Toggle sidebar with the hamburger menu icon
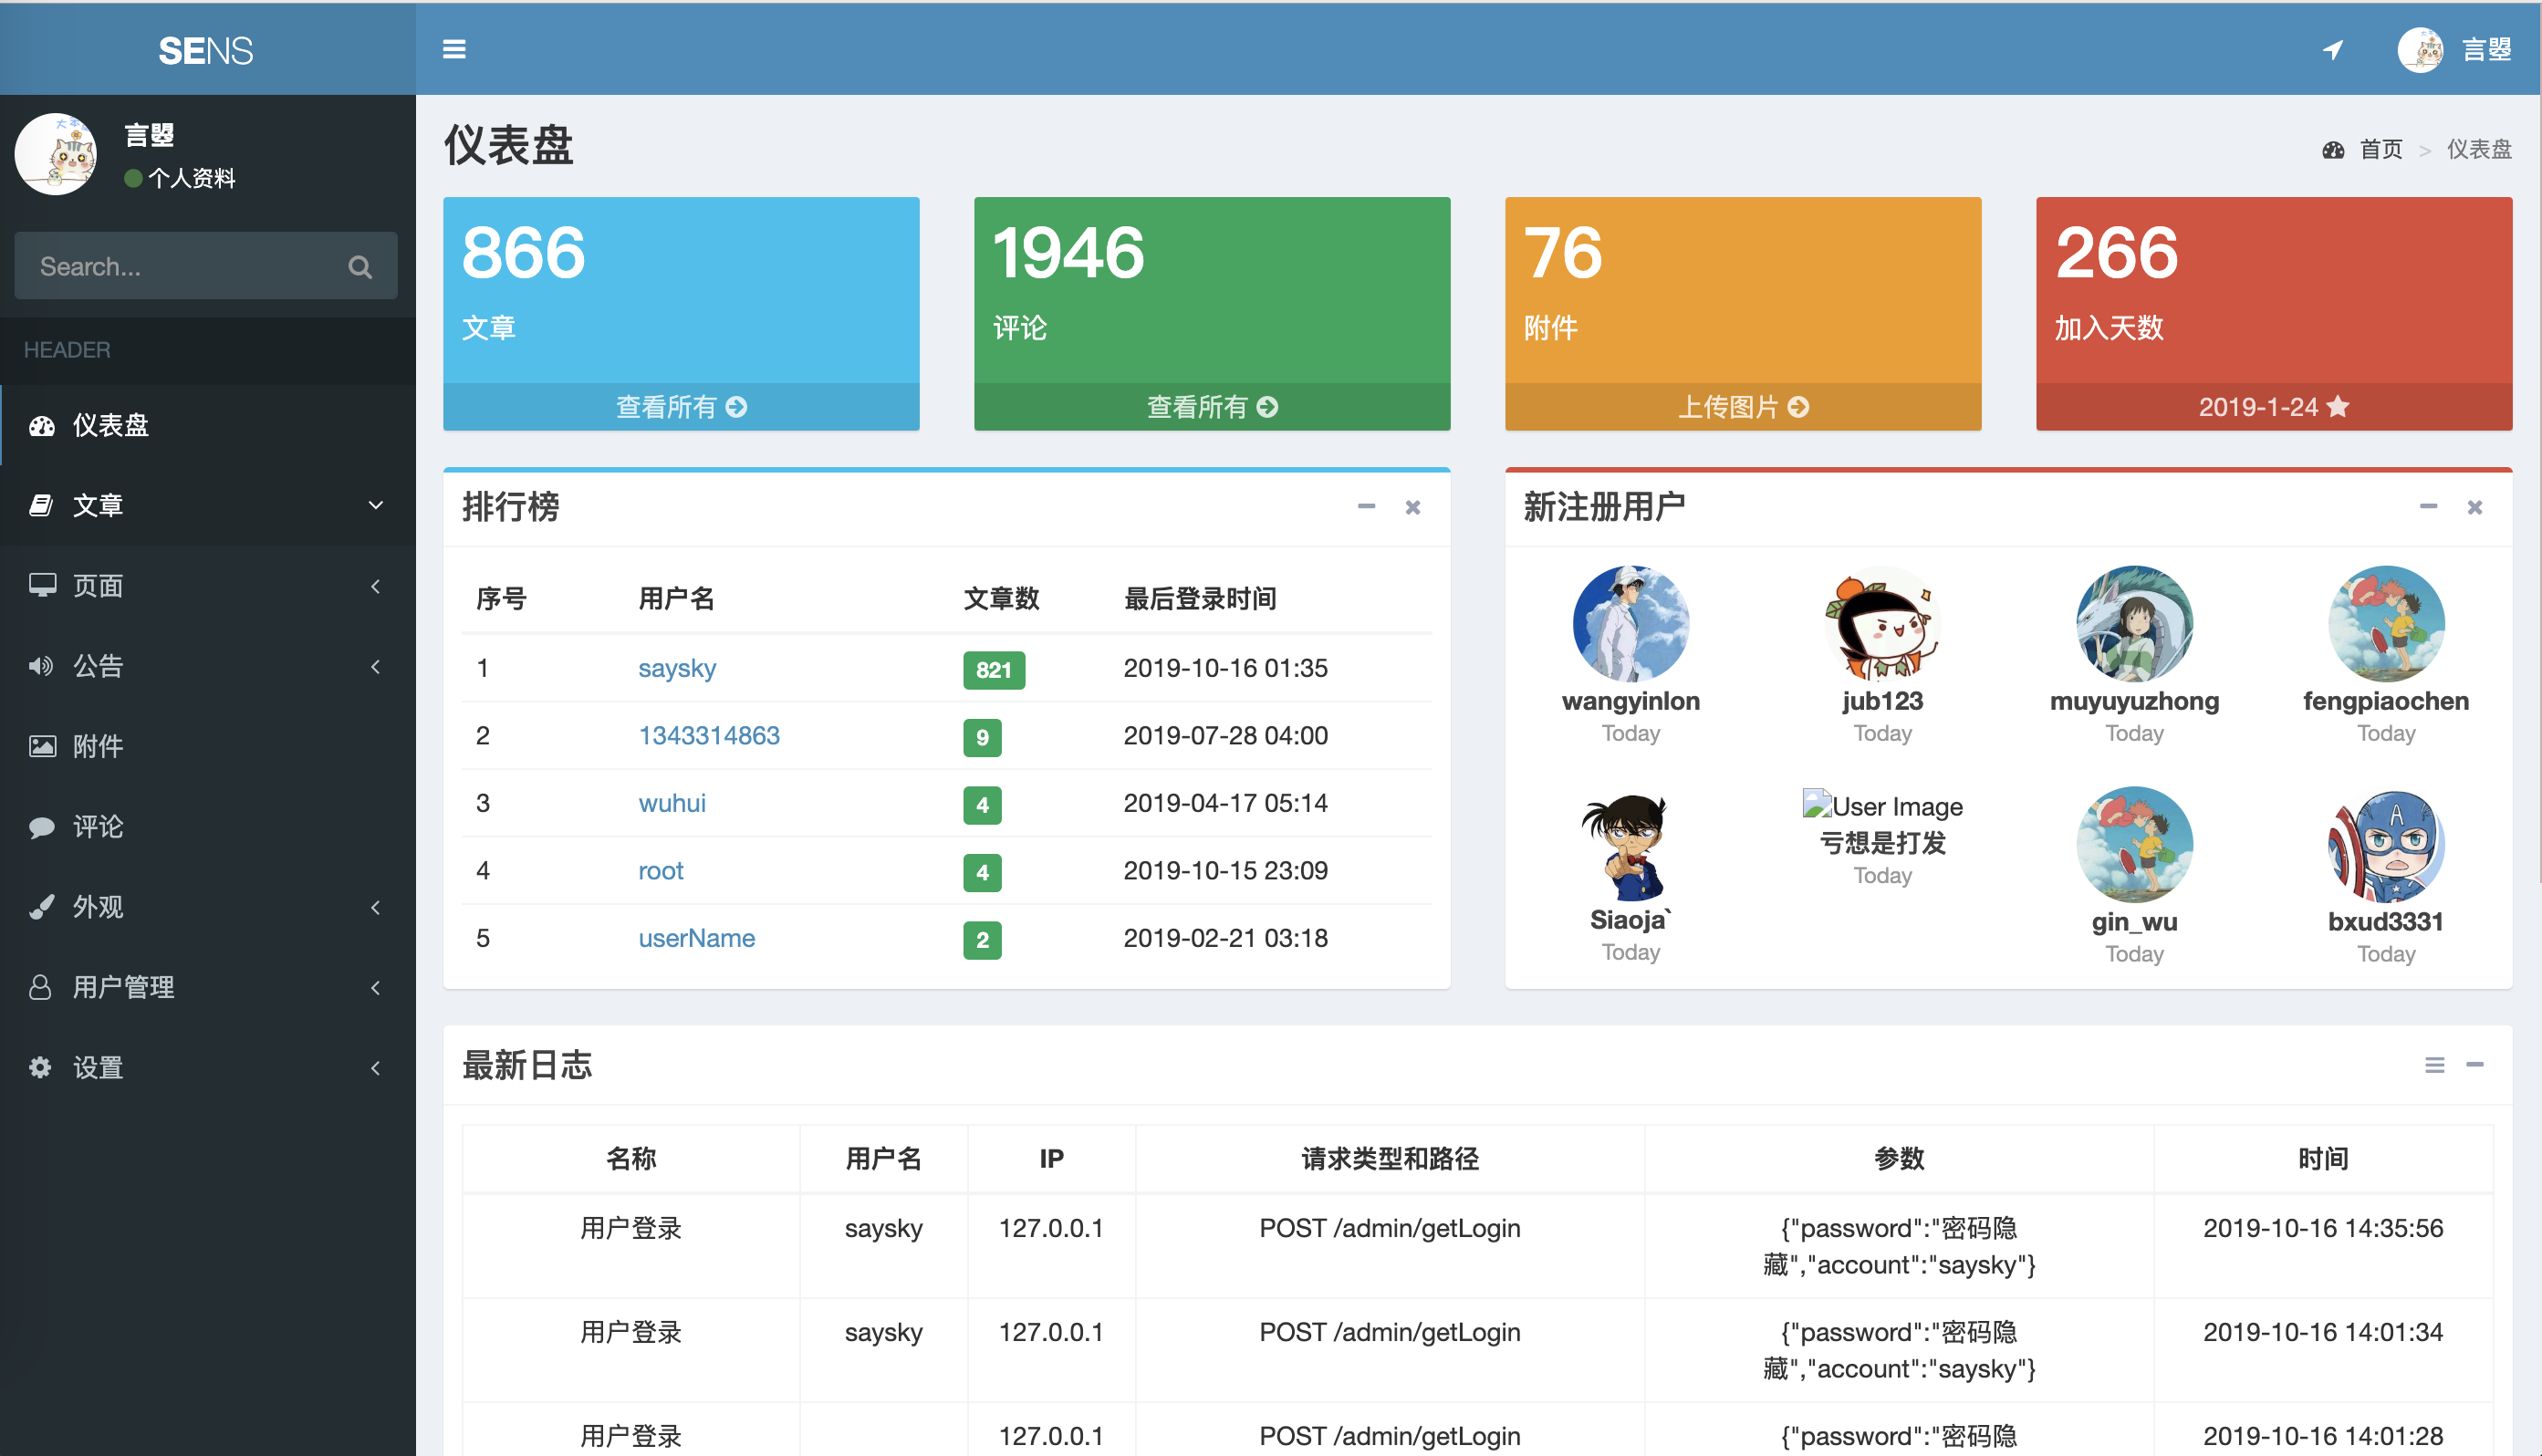Screen dimensions: 2542x1456 [454, 49]
